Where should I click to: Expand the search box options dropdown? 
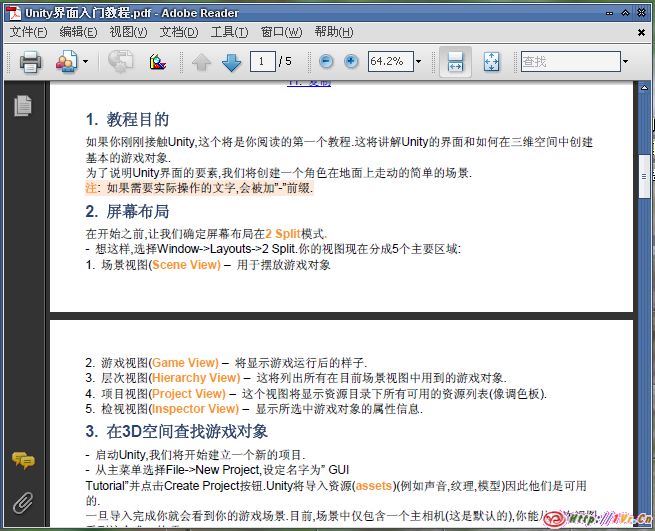click(x=626, y=62)
